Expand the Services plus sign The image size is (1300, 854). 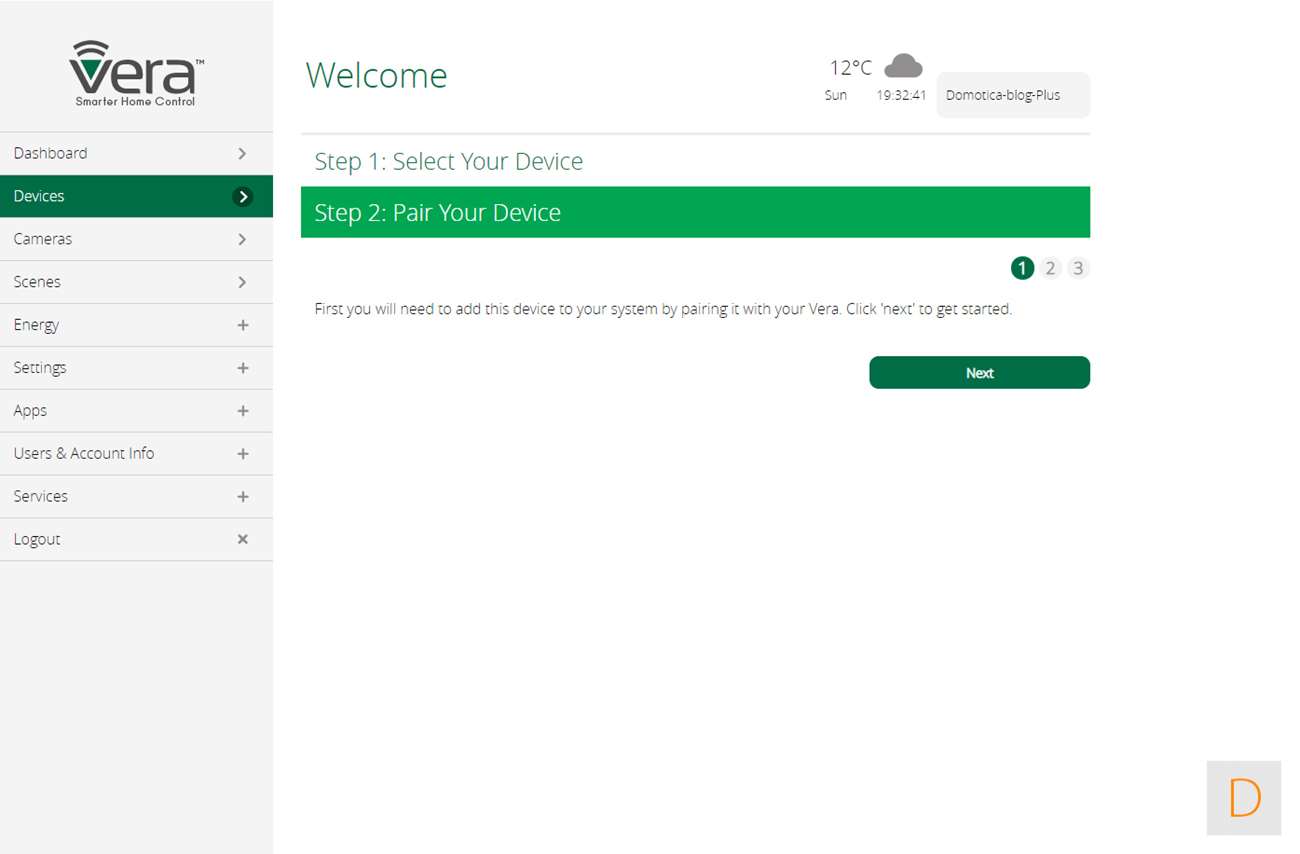click(x=242, y=497)
